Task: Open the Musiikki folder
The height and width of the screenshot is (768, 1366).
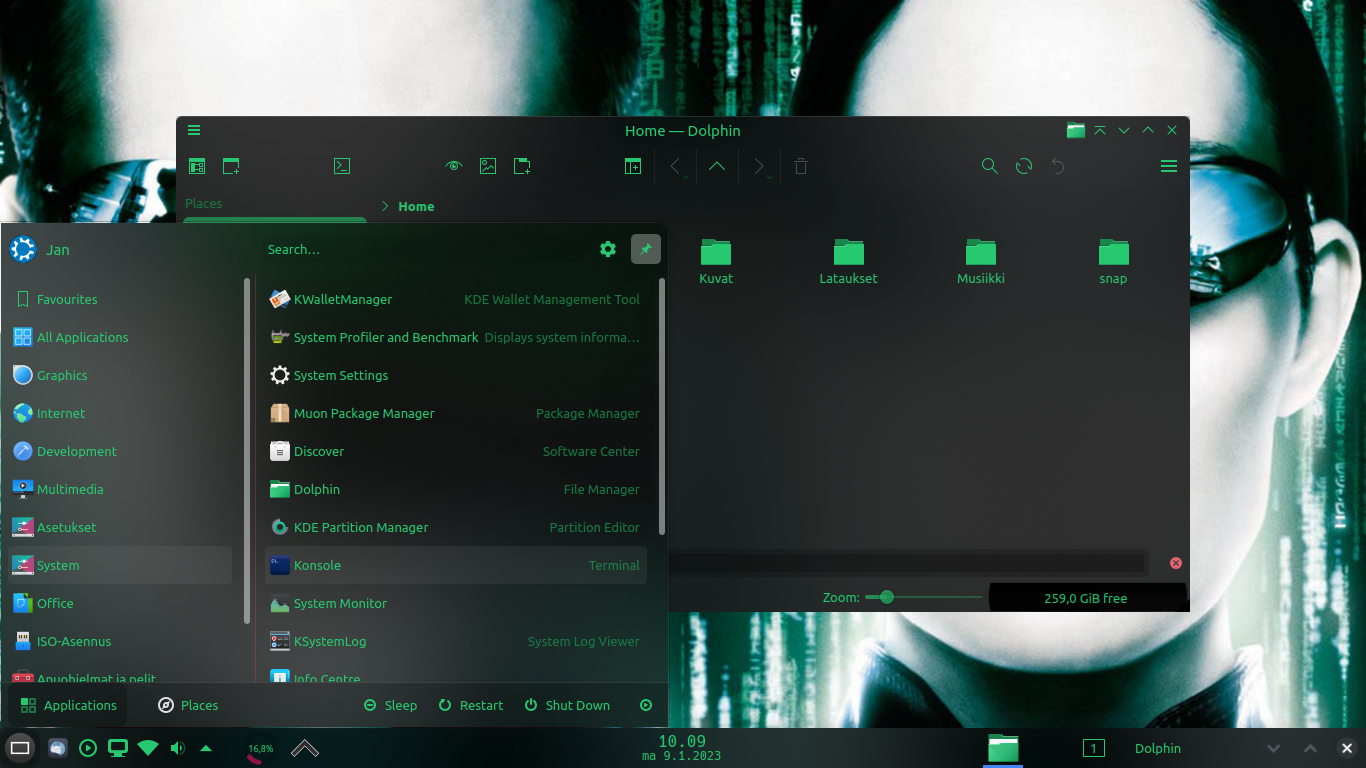Action: coord(981,262)
